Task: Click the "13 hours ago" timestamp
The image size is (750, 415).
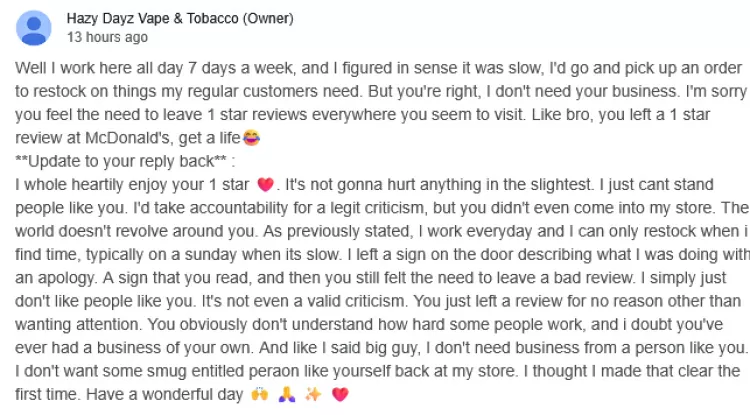Action: (107, 37)
